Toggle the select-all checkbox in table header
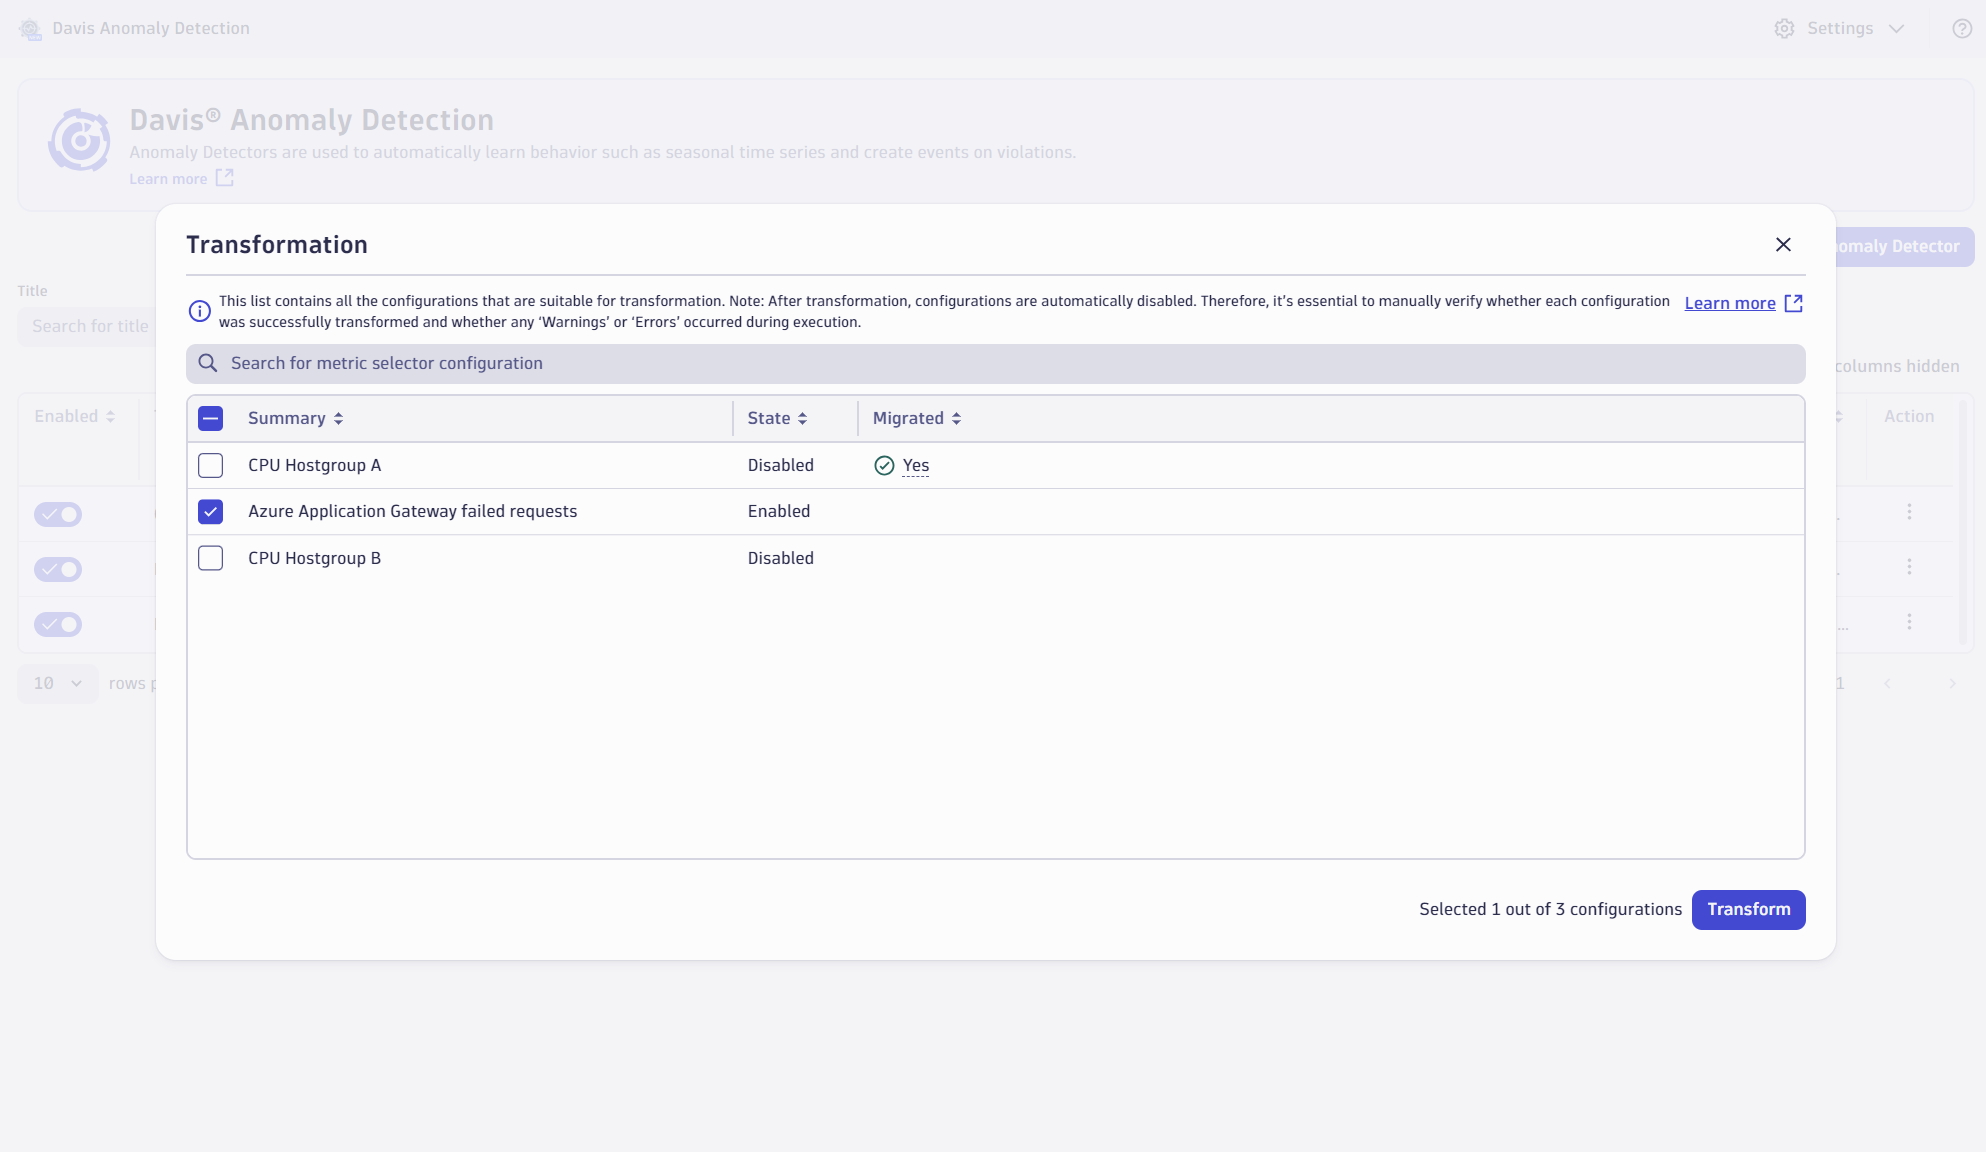The image size is (1986, 1152). point(211,419)
